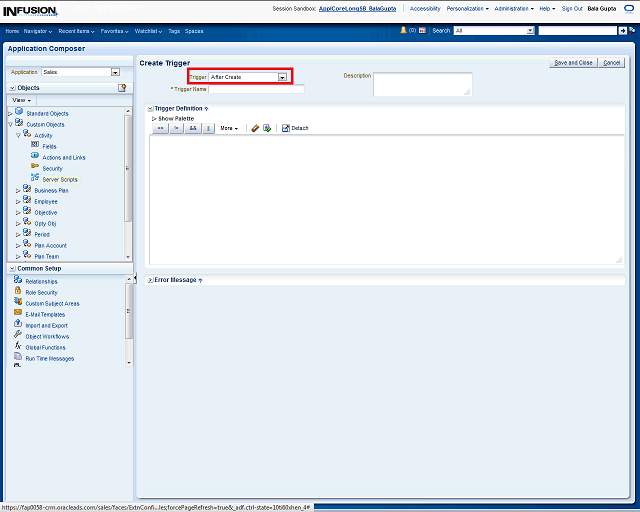Click the Object Workflows wrench icon

pos(18,334)
